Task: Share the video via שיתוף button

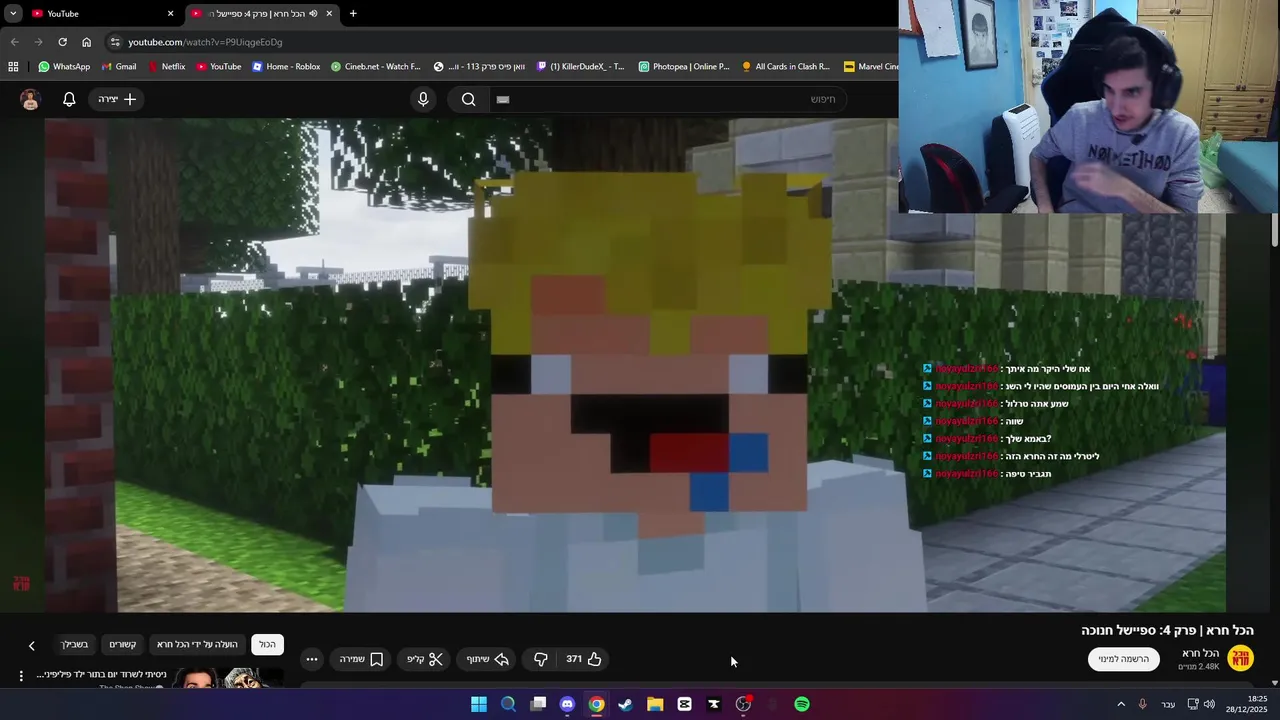Action: point(487,659)
